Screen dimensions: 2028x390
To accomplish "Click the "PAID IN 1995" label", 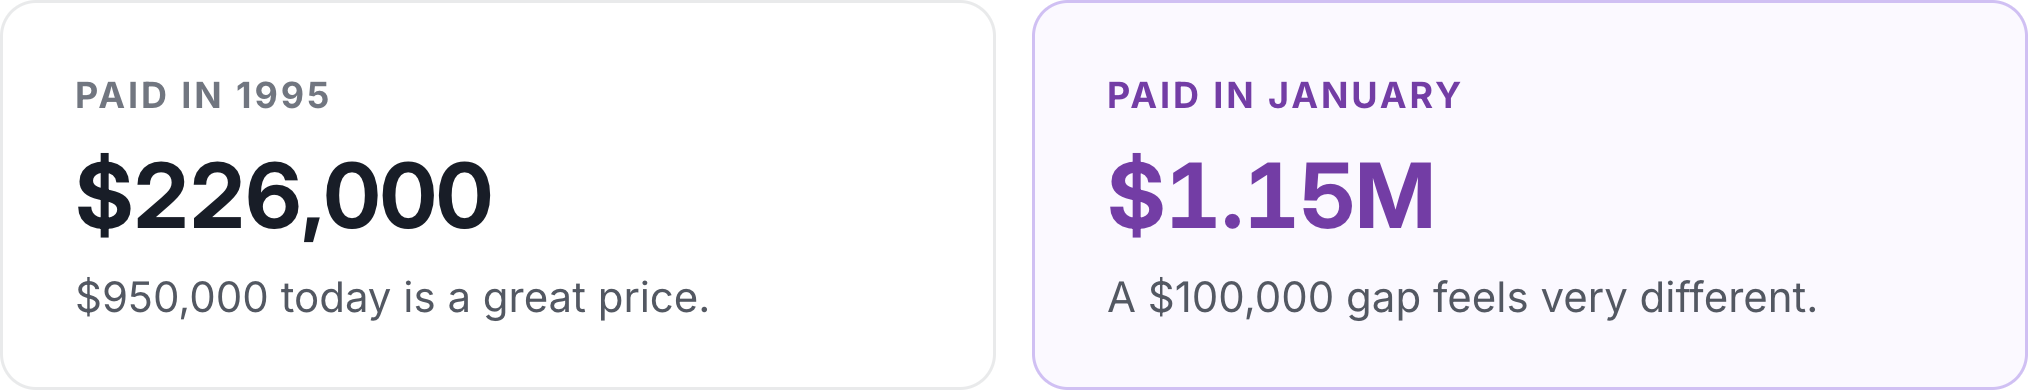I will click(202, 95).
